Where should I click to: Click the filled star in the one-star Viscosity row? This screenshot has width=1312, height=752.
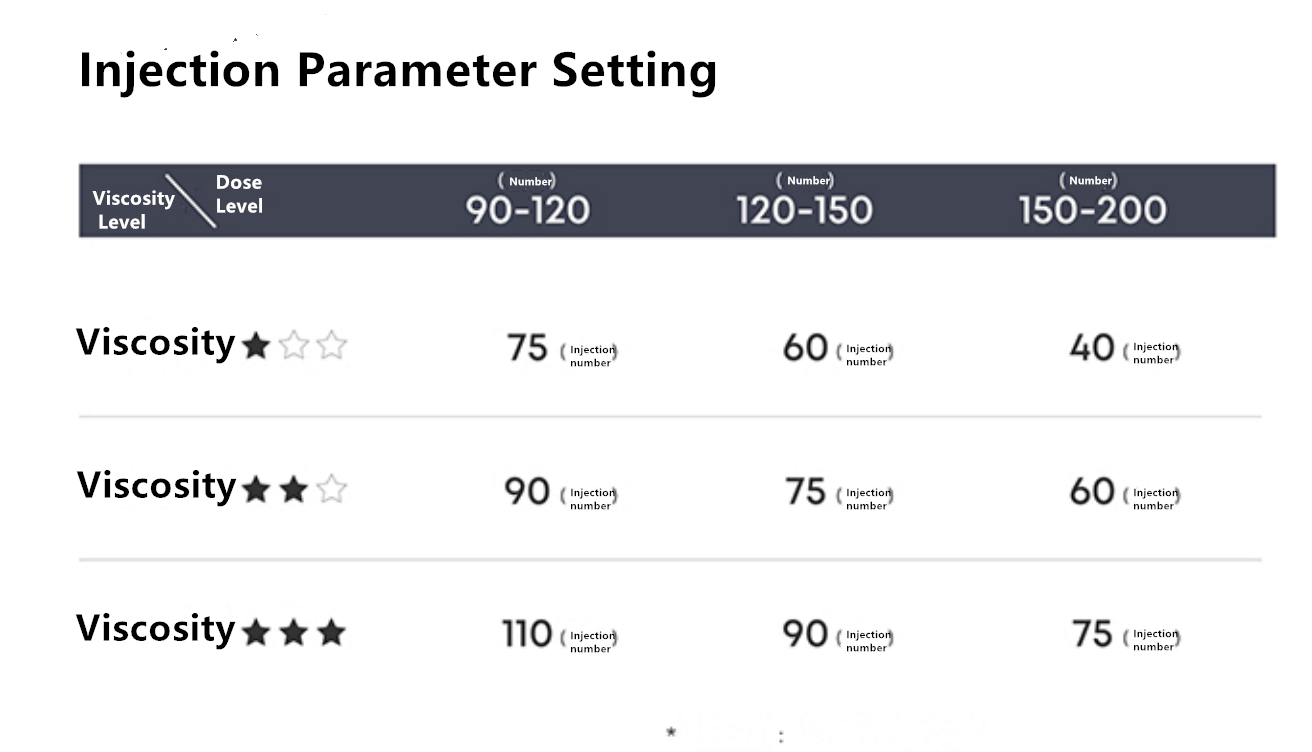256,346
